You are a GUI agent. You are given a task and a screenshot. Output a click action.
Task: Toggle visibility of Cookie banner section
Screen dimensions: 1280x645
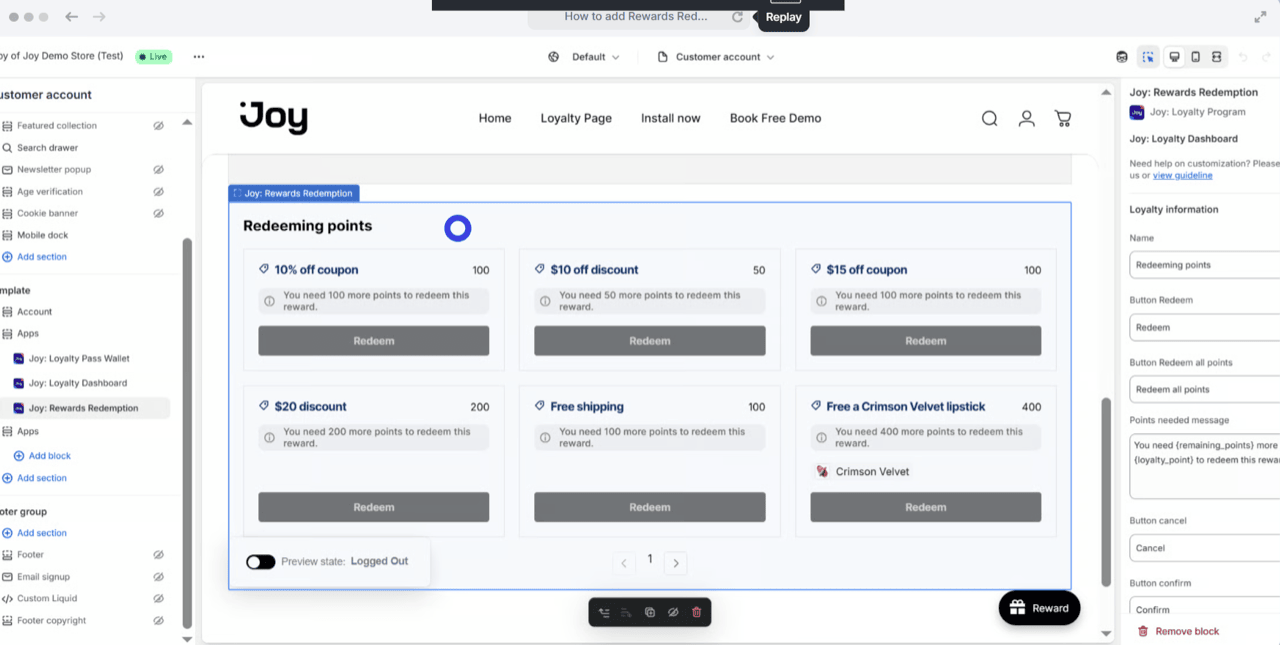click(x=158, y=214)
